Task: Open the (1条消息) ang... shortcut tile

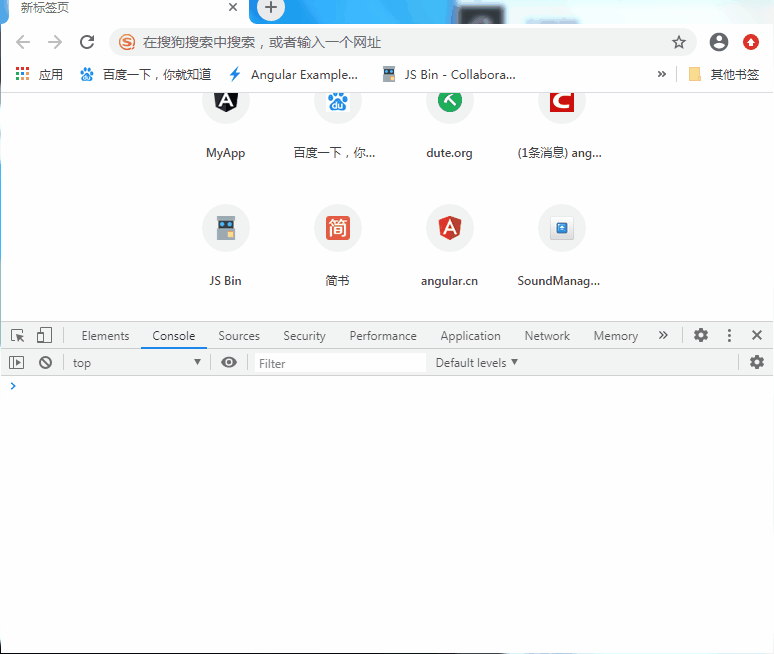Action: click(x=562, y=126)
